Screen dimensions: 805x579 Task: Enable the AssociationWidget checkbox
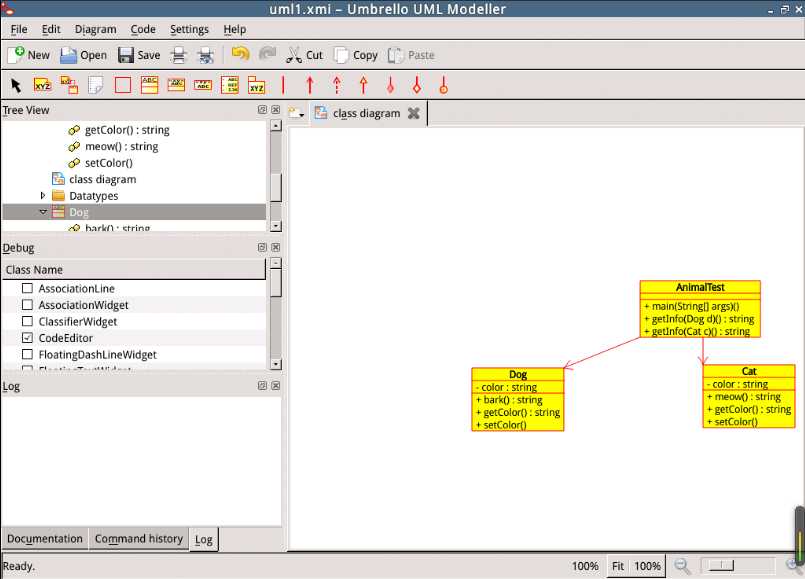click(x=27, y=305)
